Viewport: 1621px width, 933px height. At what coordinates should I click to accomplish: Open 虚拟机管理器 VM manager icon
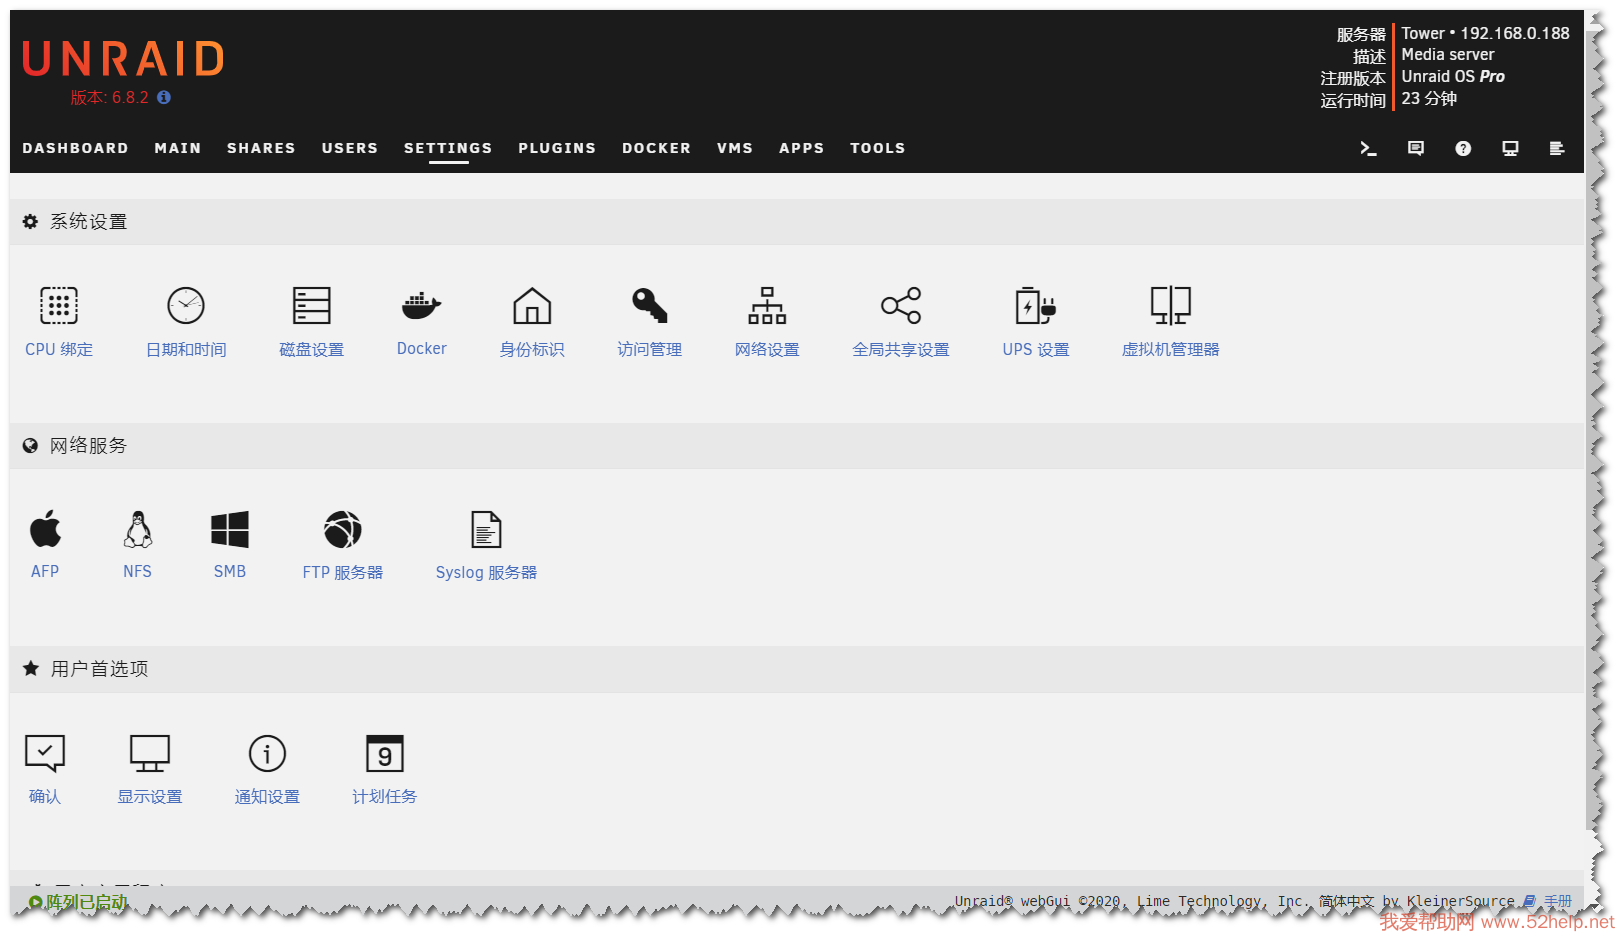click(1170, 305)
